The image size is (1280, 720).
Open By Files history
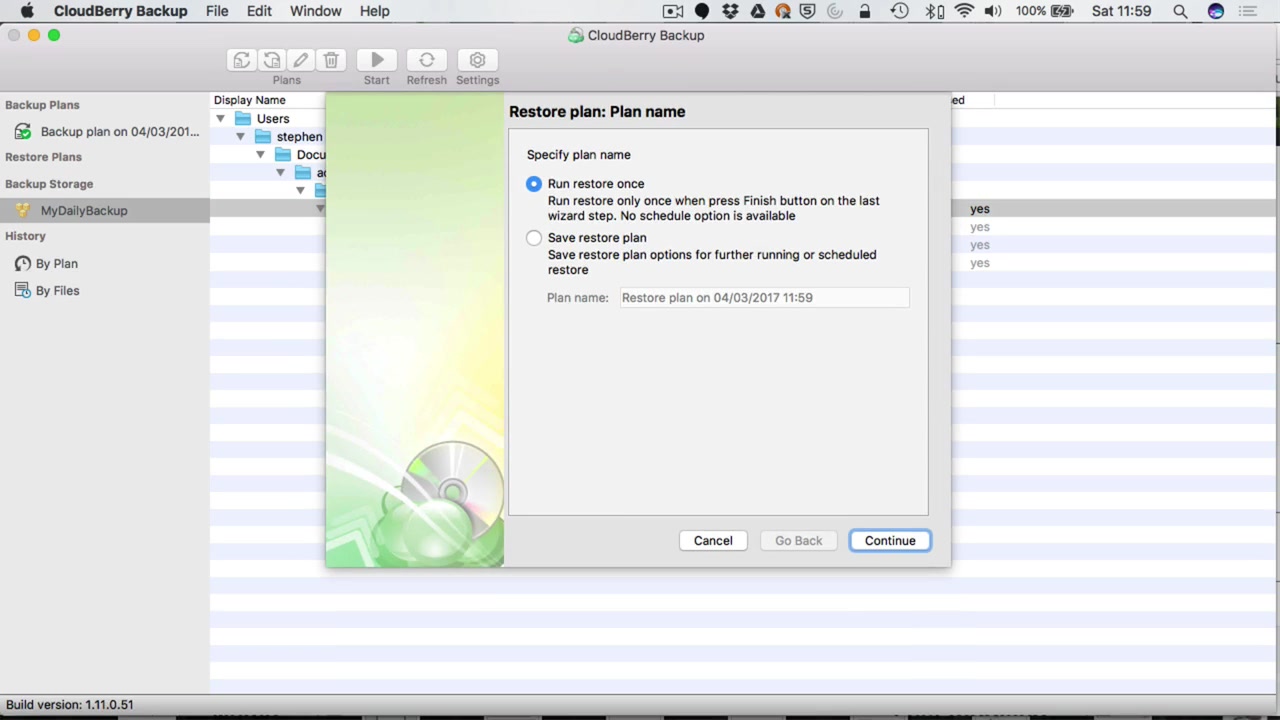pyautogui.click(x=58, y=291)
